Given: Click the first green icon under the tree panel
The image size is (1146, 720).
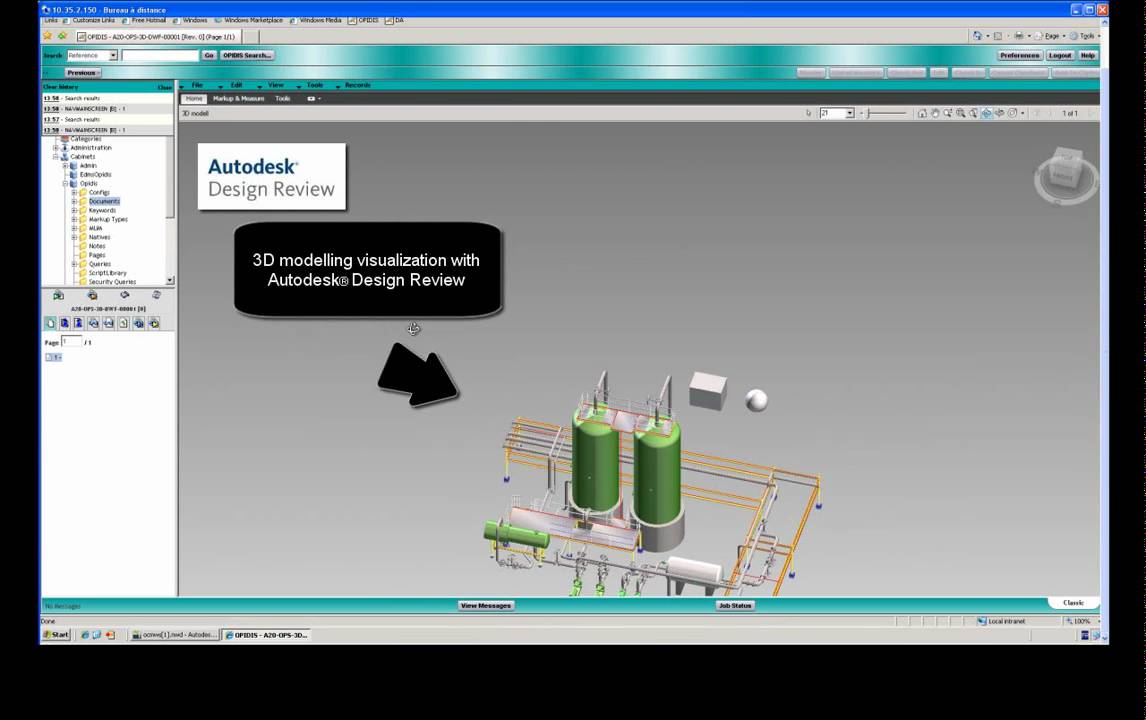Looking at the screenshot, I should (x=58, y=295).
